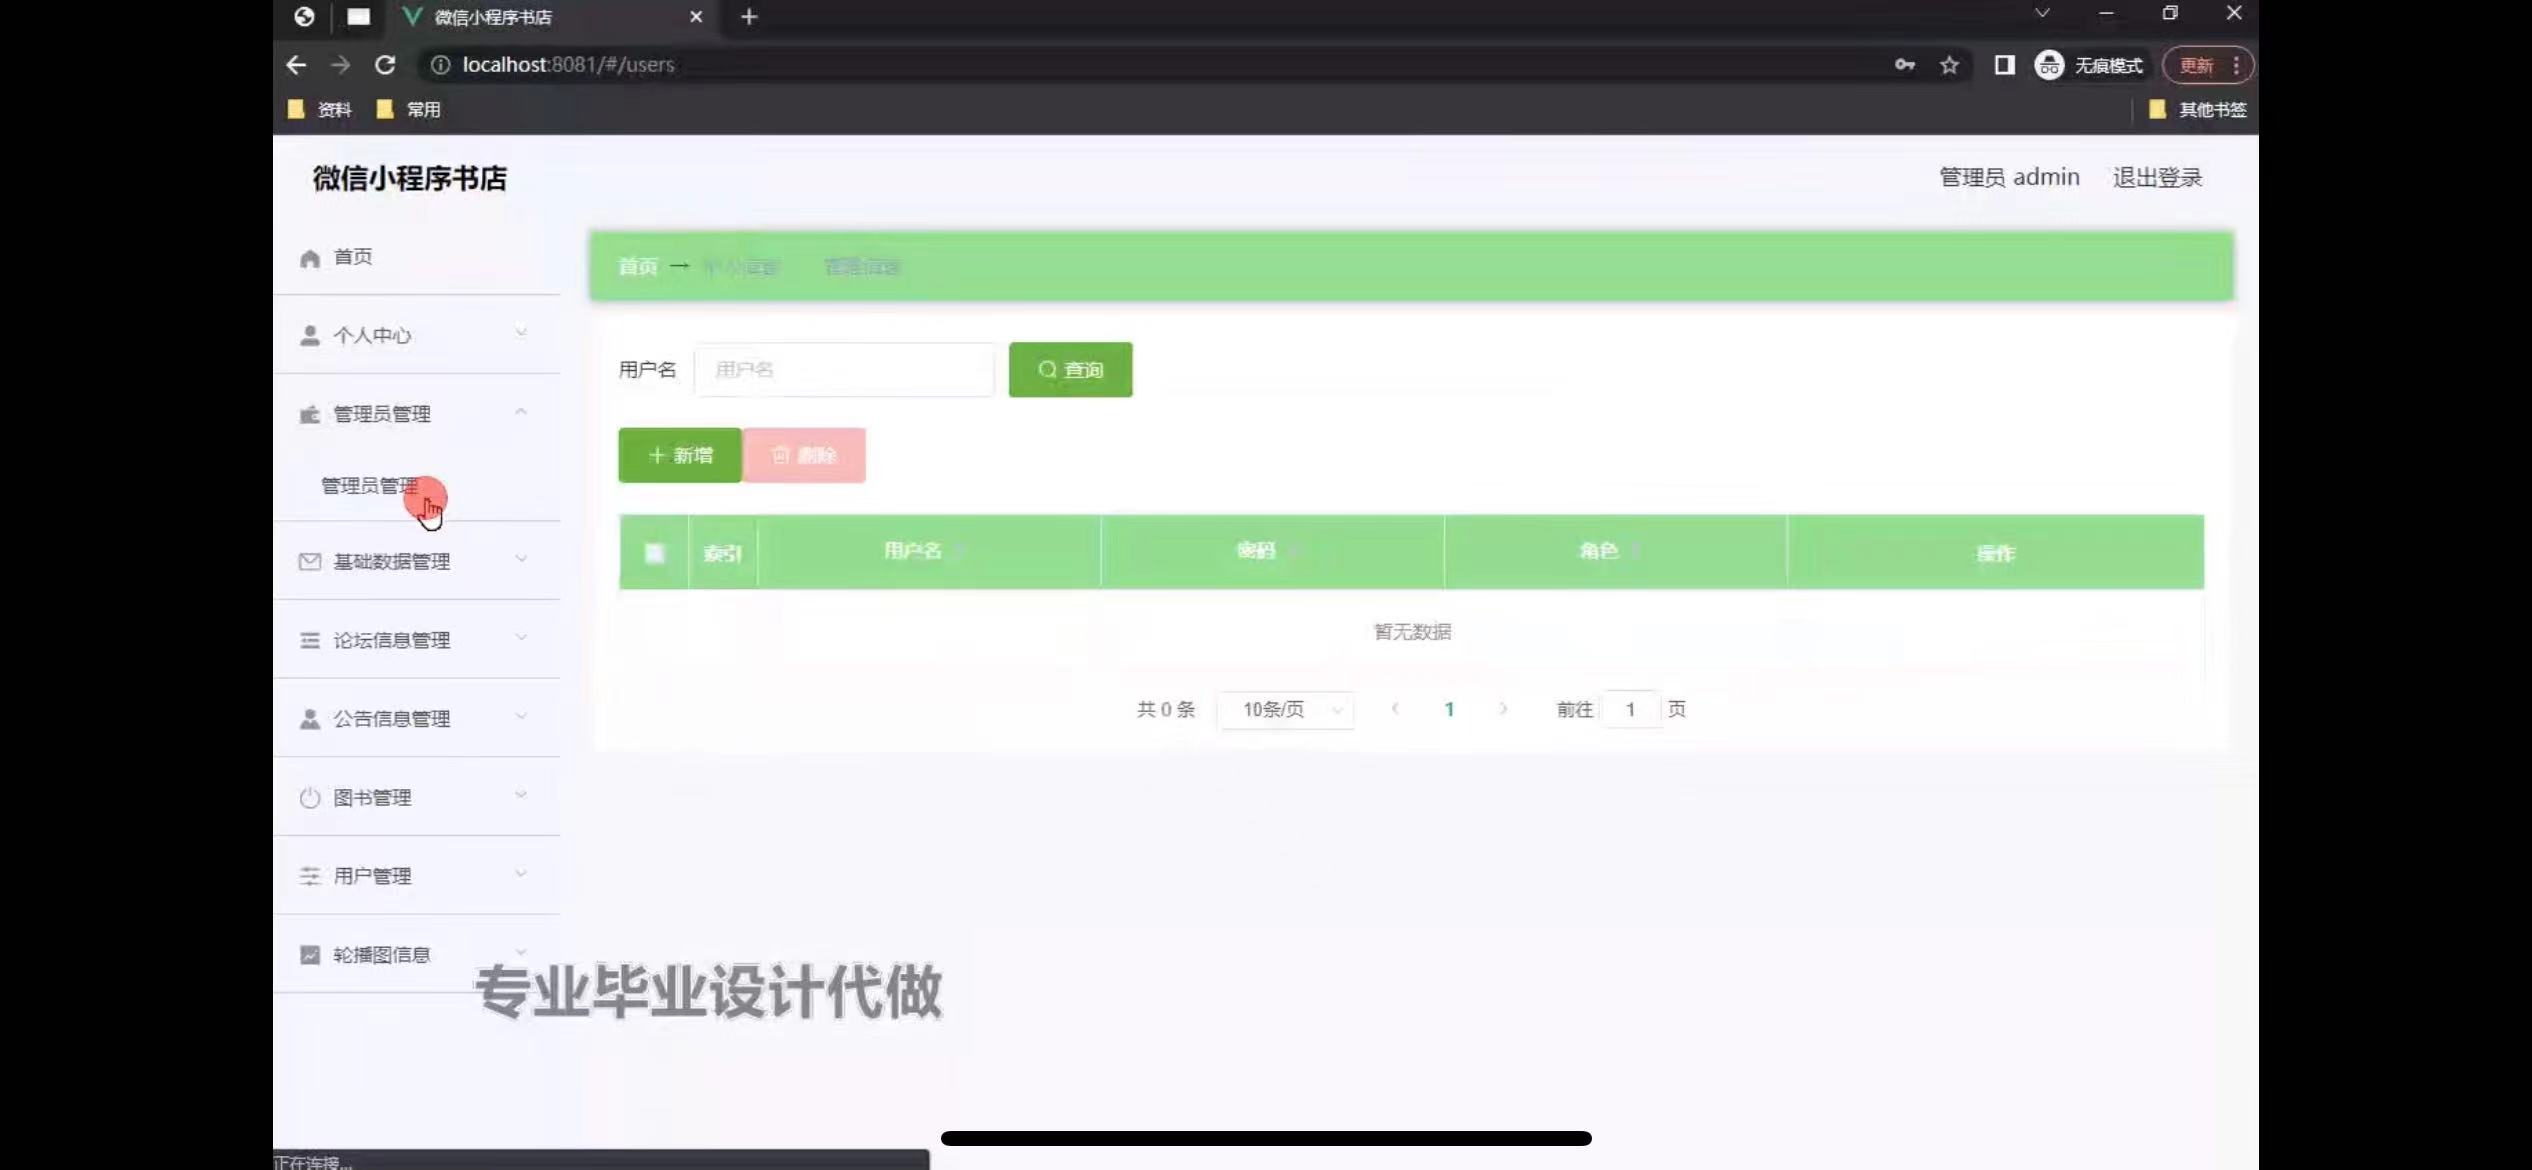Screen dimensions: 2532x1170
Task: Click the list icon beside 论坛信息管理
Action: (310, 640)
